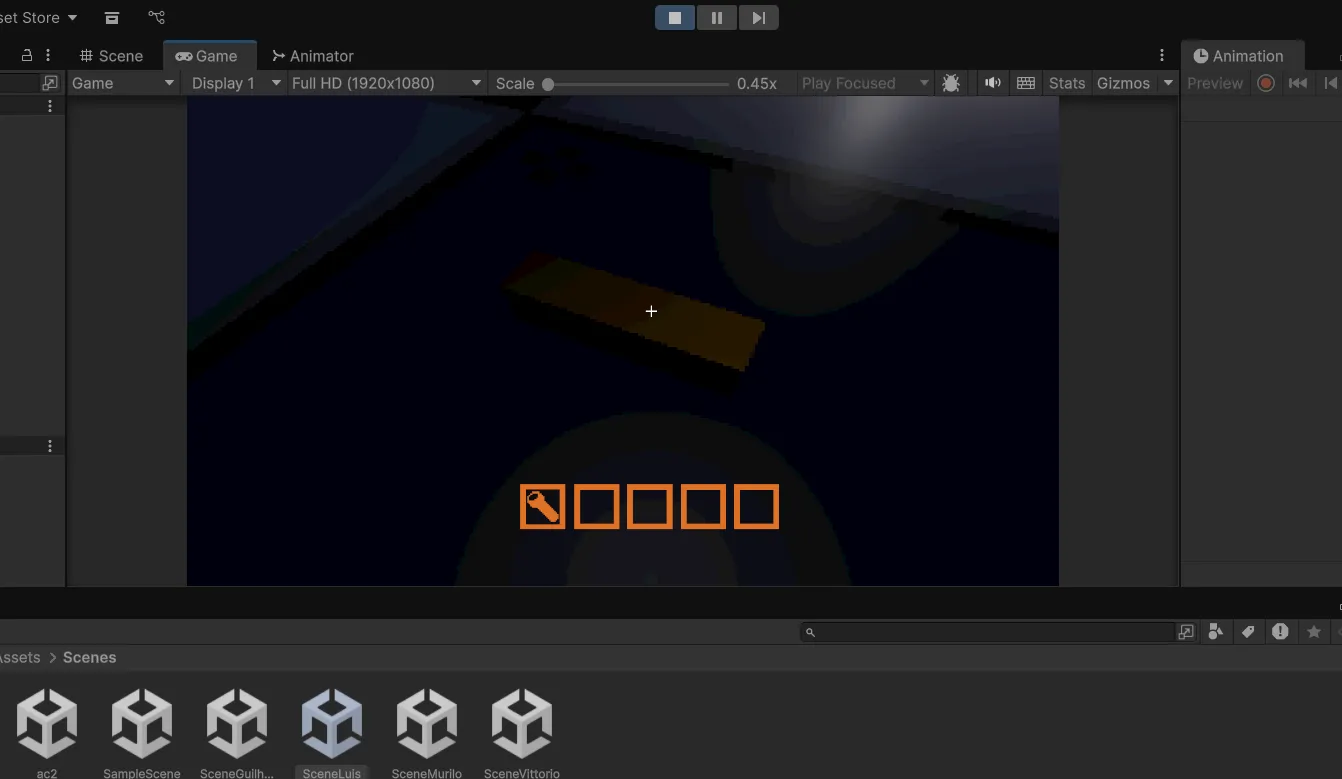
Task: Open the Scenes breadcrumb folder link
Action: (x=89, y=657)
